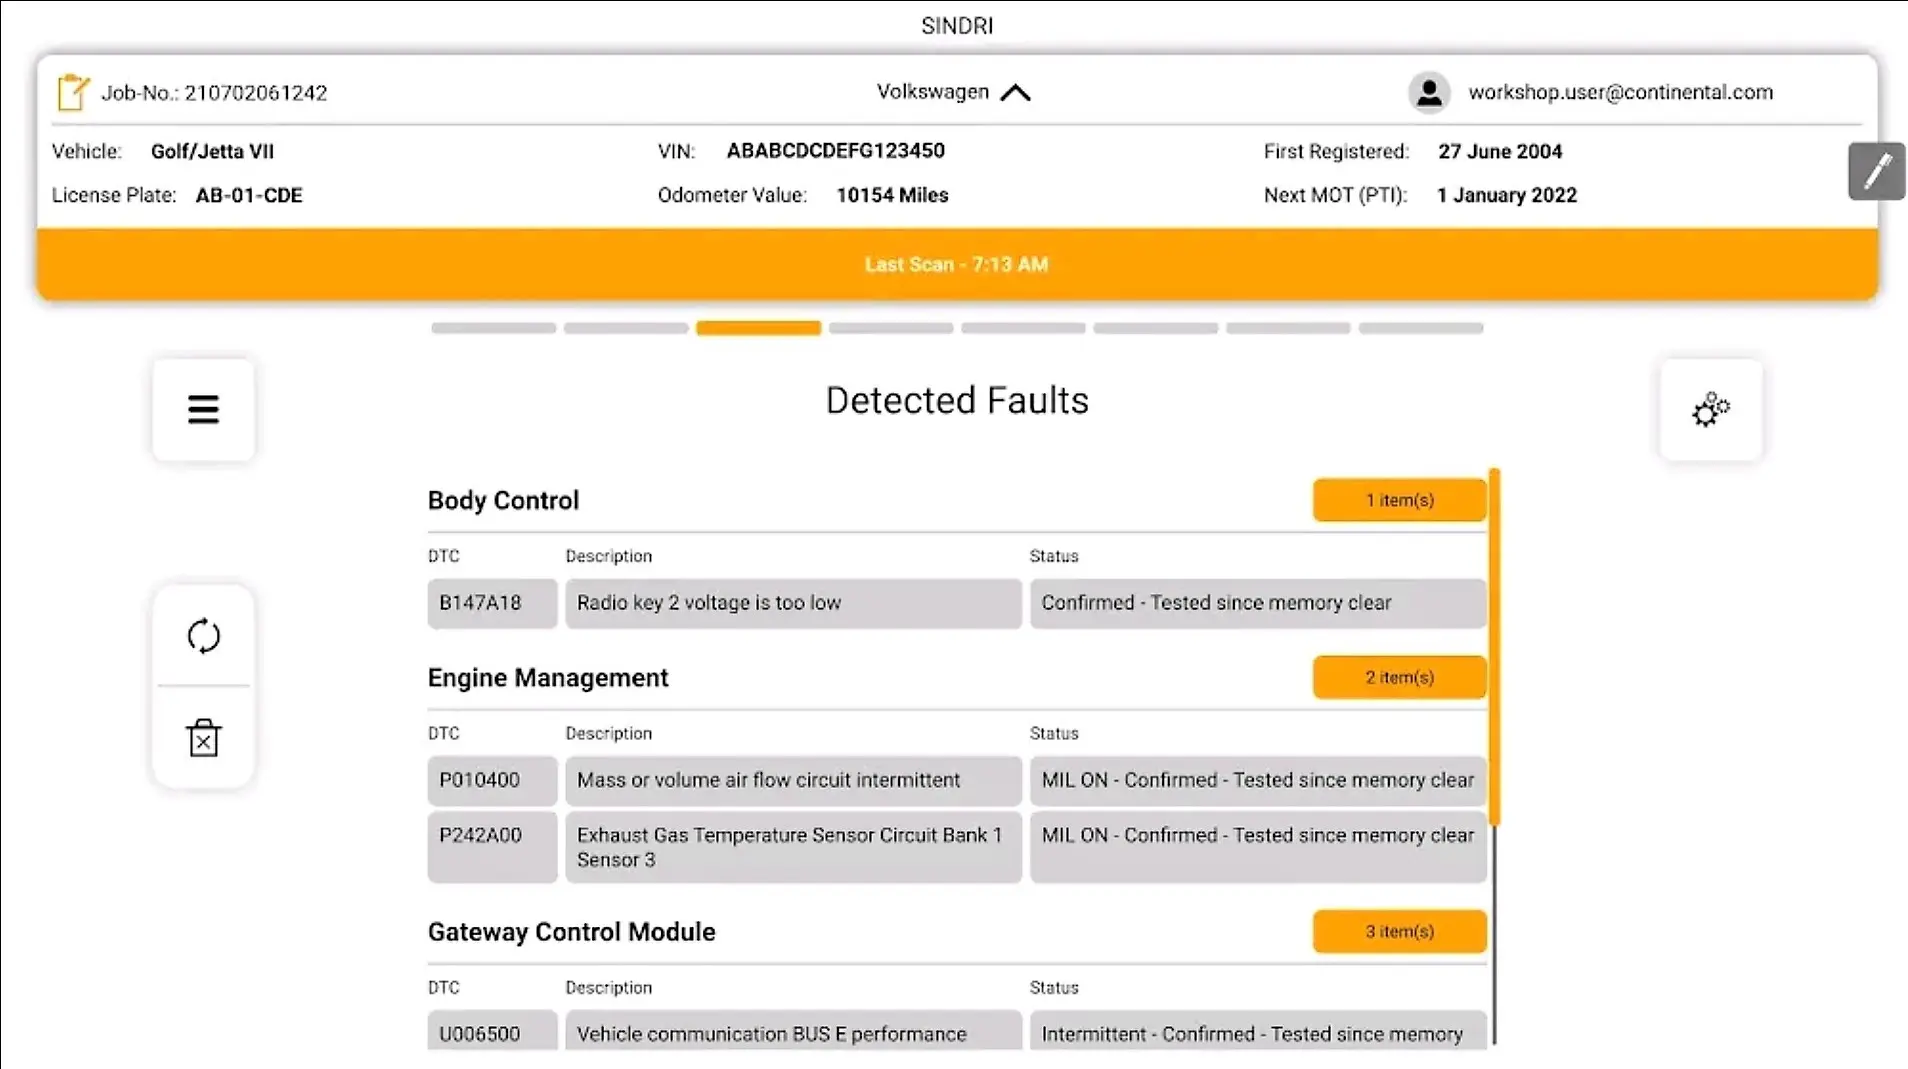
Task: Click the rescan refresh icon
Action: coord(203,636)
